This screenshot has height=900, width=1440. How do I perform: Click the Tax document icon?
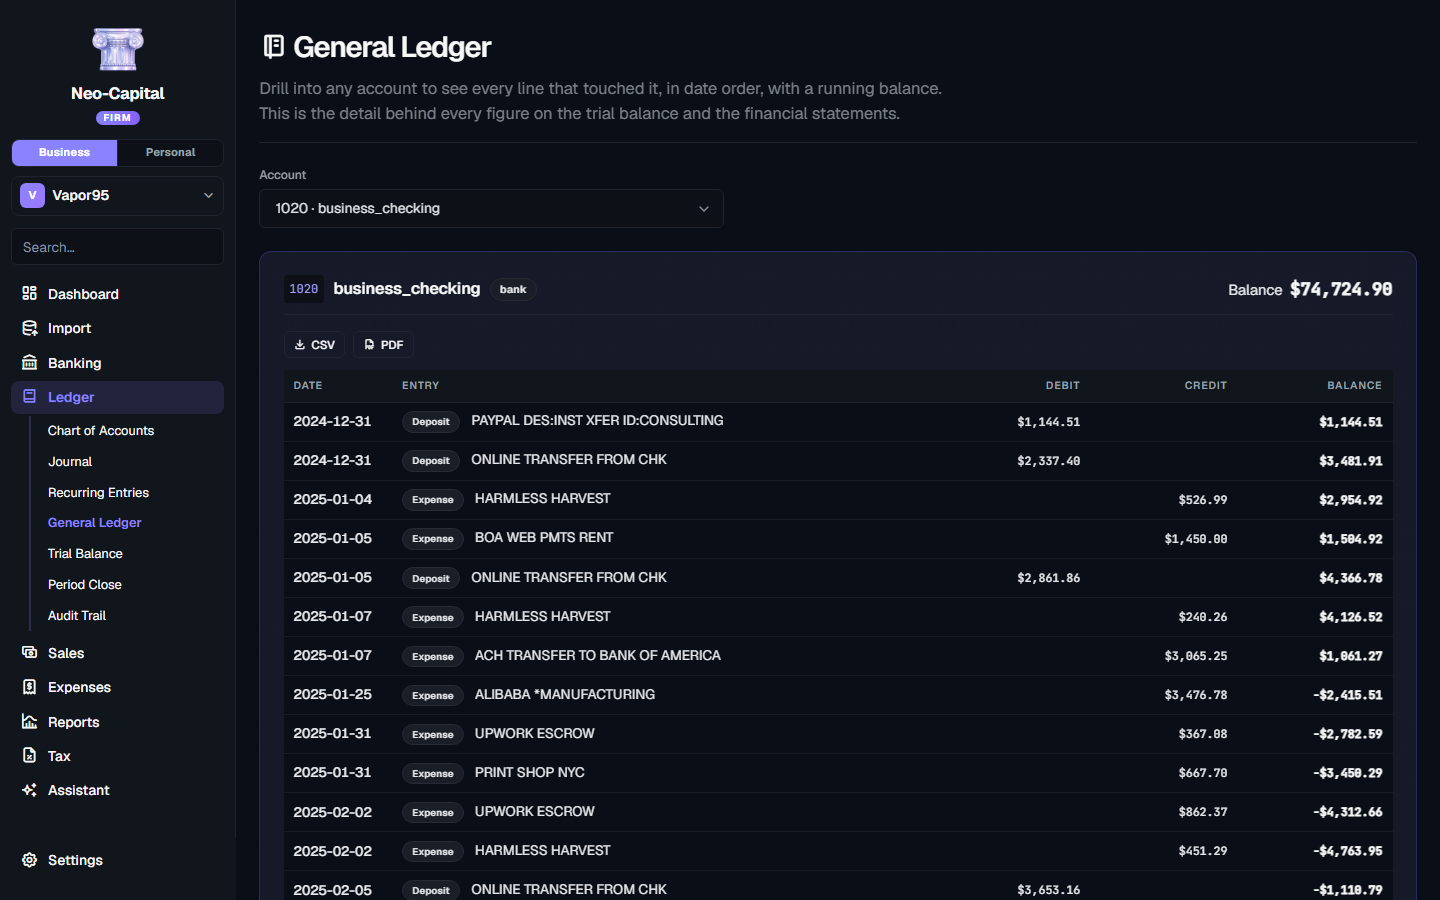click(x=30, y=756)
